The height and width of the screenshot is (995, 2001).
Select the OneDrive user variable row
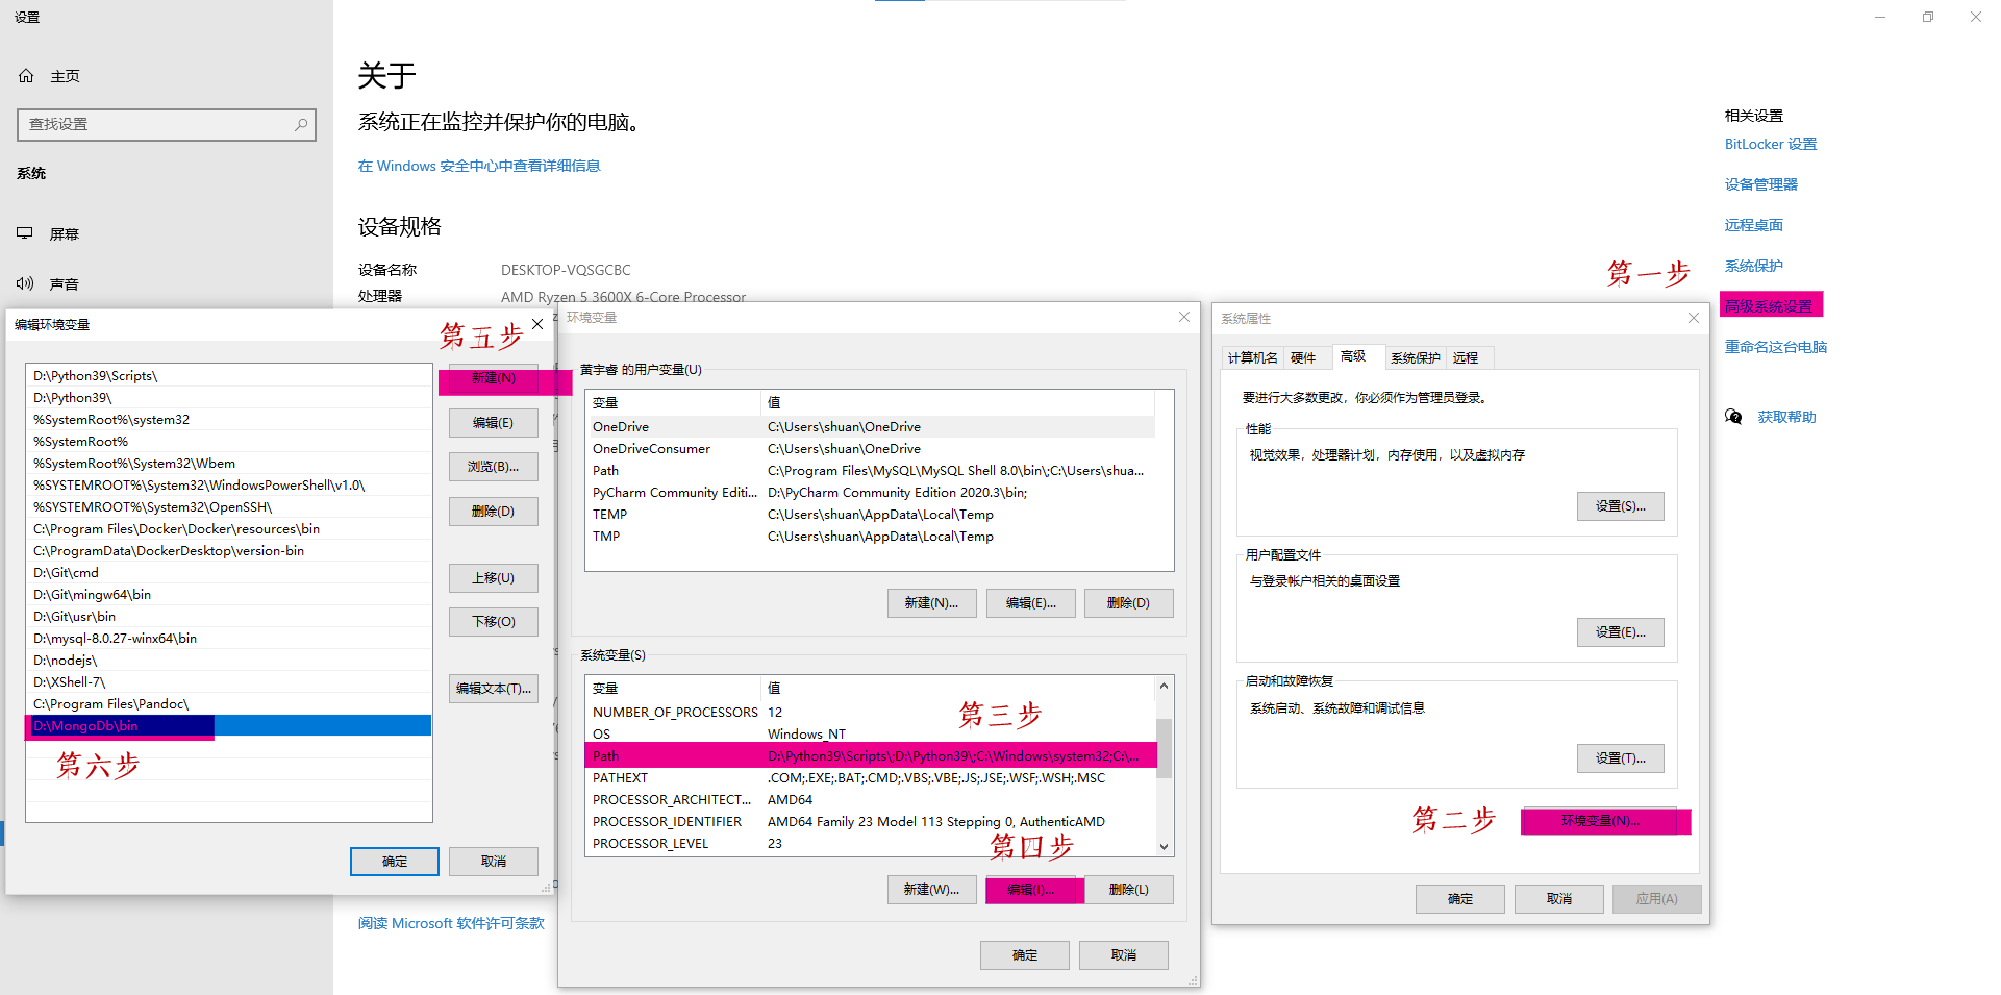(871, 427)
